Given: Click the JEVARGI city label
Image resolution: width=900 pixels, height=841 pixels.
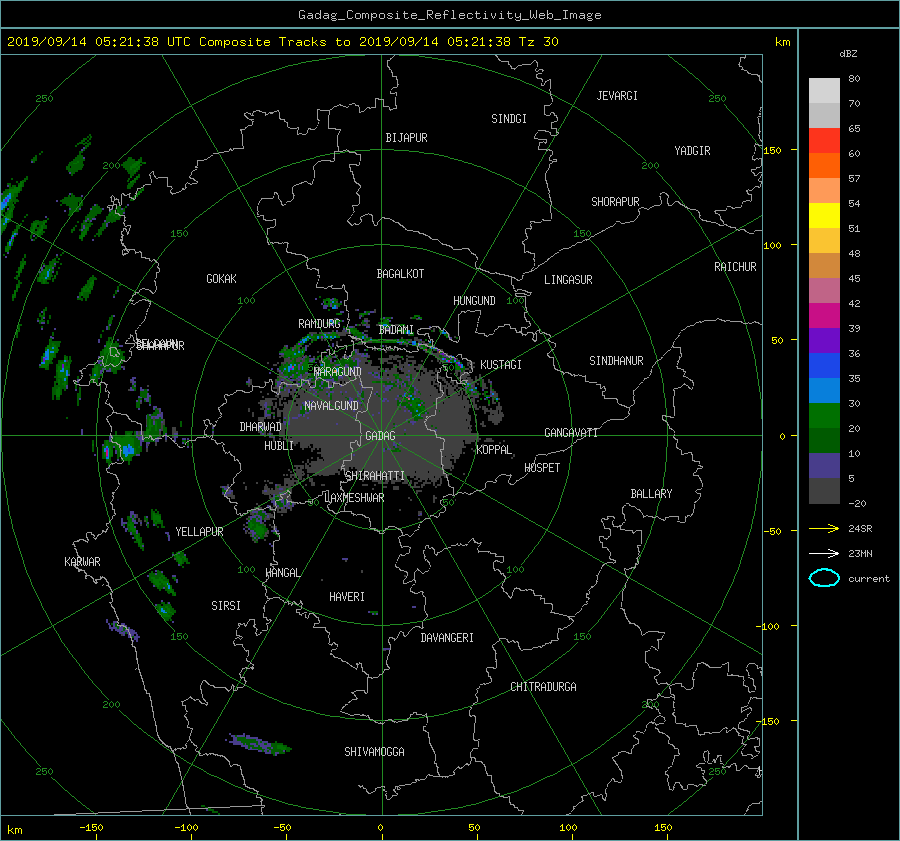Looking at the screenshot, I should coord(617,96).
